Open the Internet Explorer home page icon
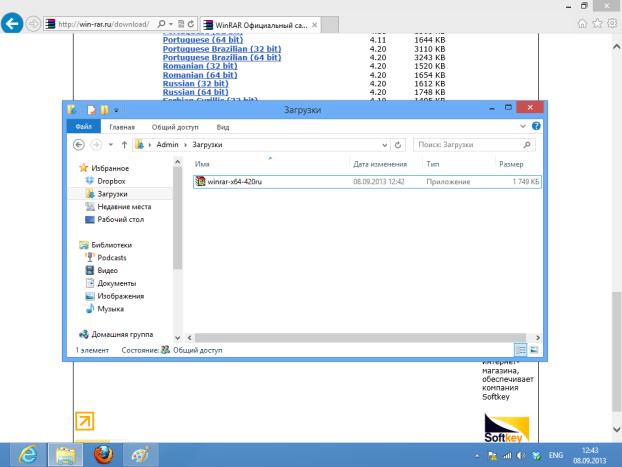The image size is (622, 467). [x=582, y=24]
